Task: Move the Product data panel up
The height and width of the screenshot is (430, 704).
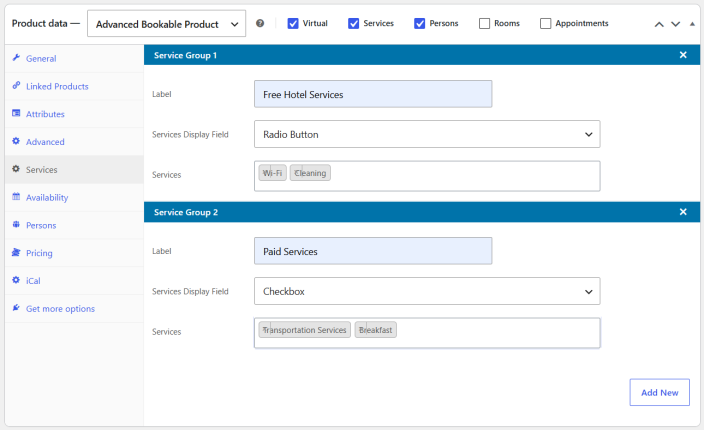Action: click(x=659, y=24)
